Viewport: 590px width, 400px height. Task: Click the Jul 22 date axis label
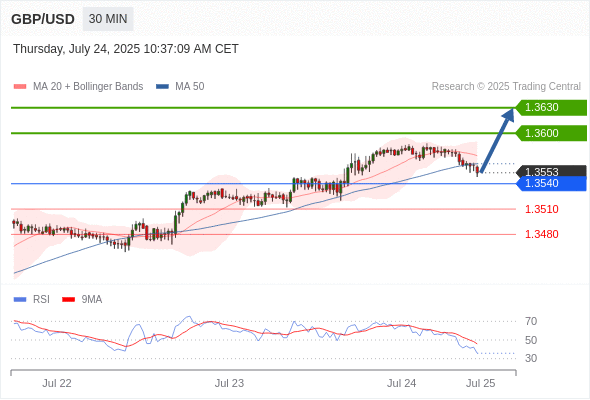(57, 383)
